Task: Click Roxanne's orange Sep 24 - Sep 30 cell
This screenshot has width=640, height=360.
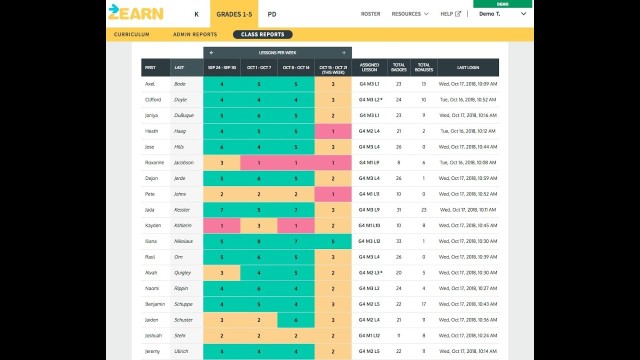Action: pyautogui.click(x=222, y=163)
